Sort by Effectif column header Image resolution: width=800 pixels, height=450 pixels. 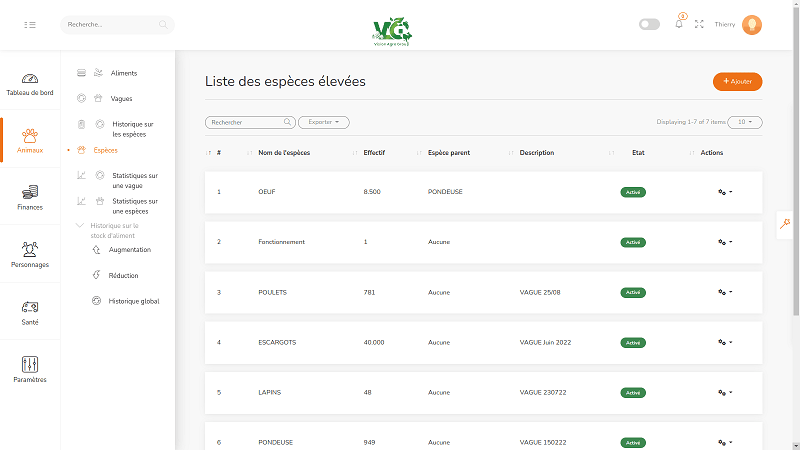375,153
